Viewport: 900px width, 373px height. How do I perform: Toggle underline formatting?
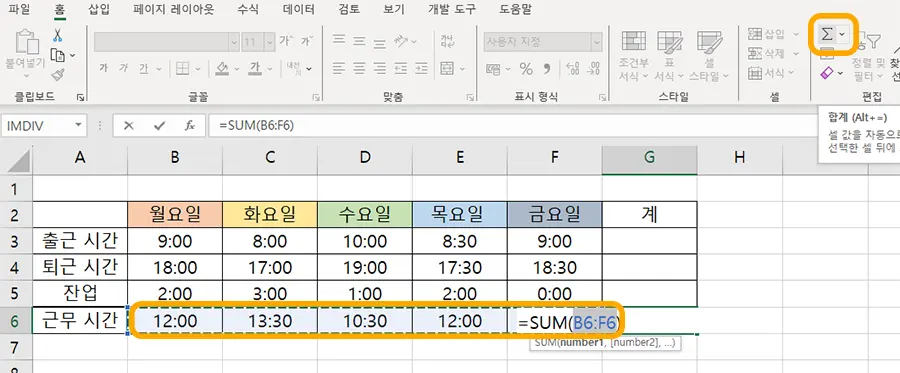pyautogui.click(x=143, y=69)
